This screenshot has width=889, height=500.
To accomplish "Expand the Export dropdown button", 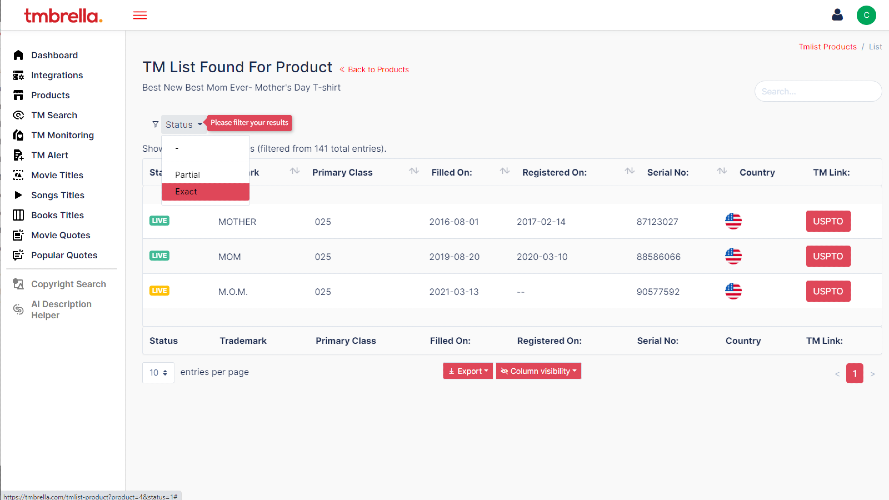I will [x=468, y=371].
